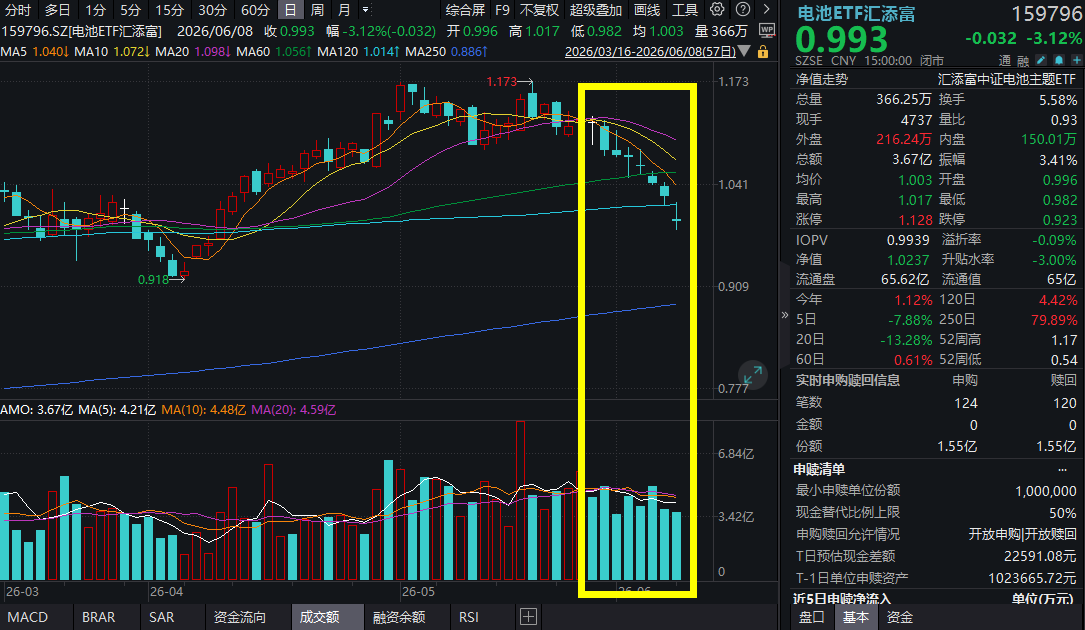
Task: Click the date range 2026/03/16-2026/06/08 link
Action: click(650, 52)
